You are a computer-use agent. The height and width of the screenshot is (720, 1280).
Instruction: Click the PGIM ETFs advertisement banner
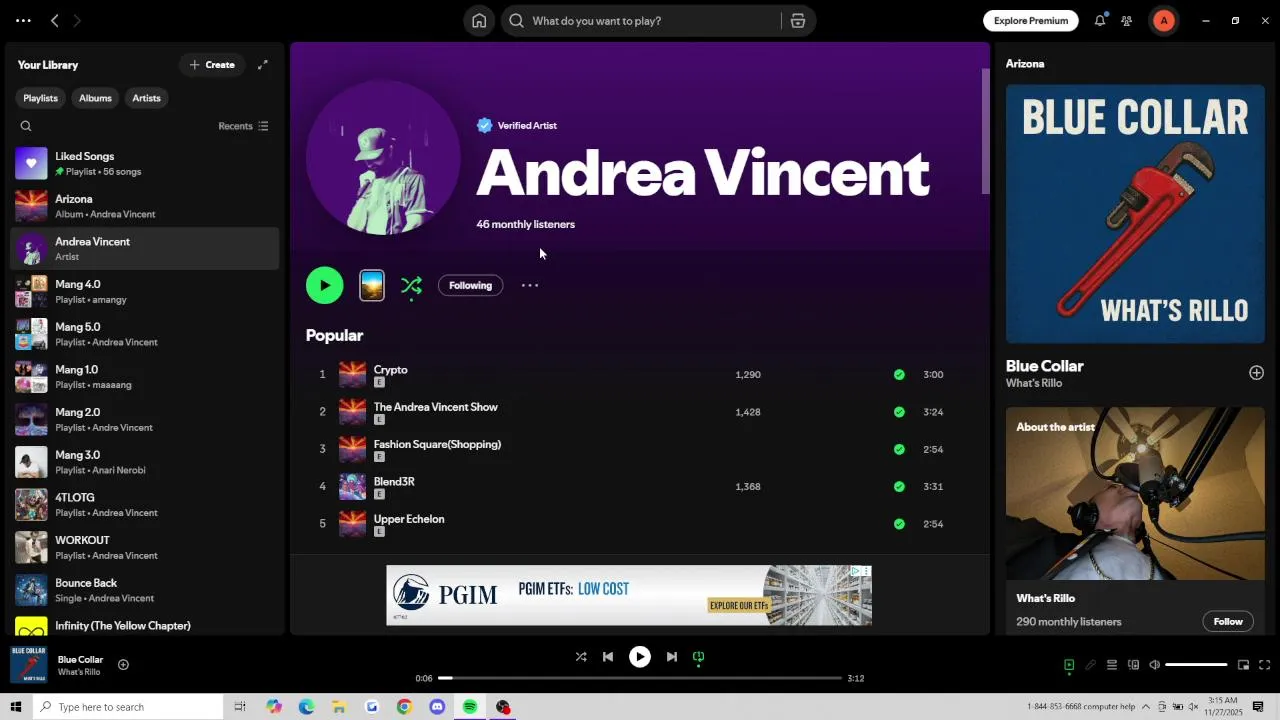coord(629,595)
